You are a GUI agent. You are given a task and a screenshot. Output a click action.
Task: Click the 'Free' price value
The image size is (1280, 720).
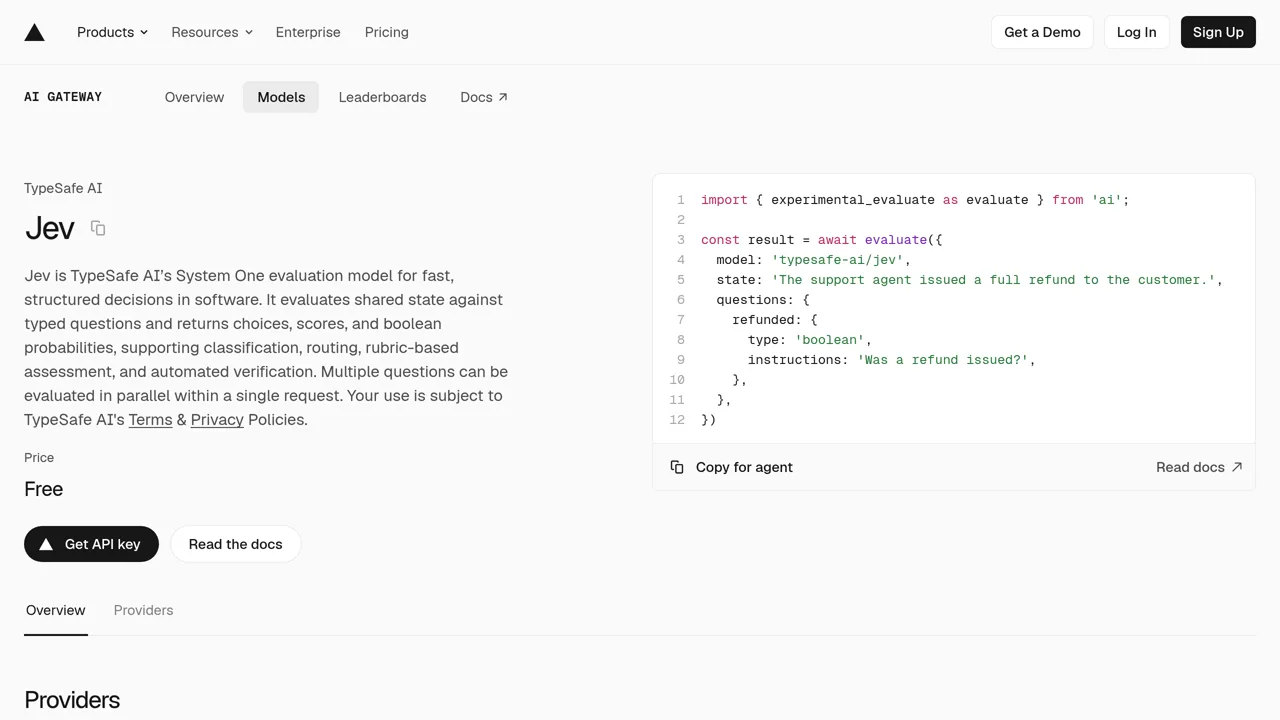(x=44, y=489)
